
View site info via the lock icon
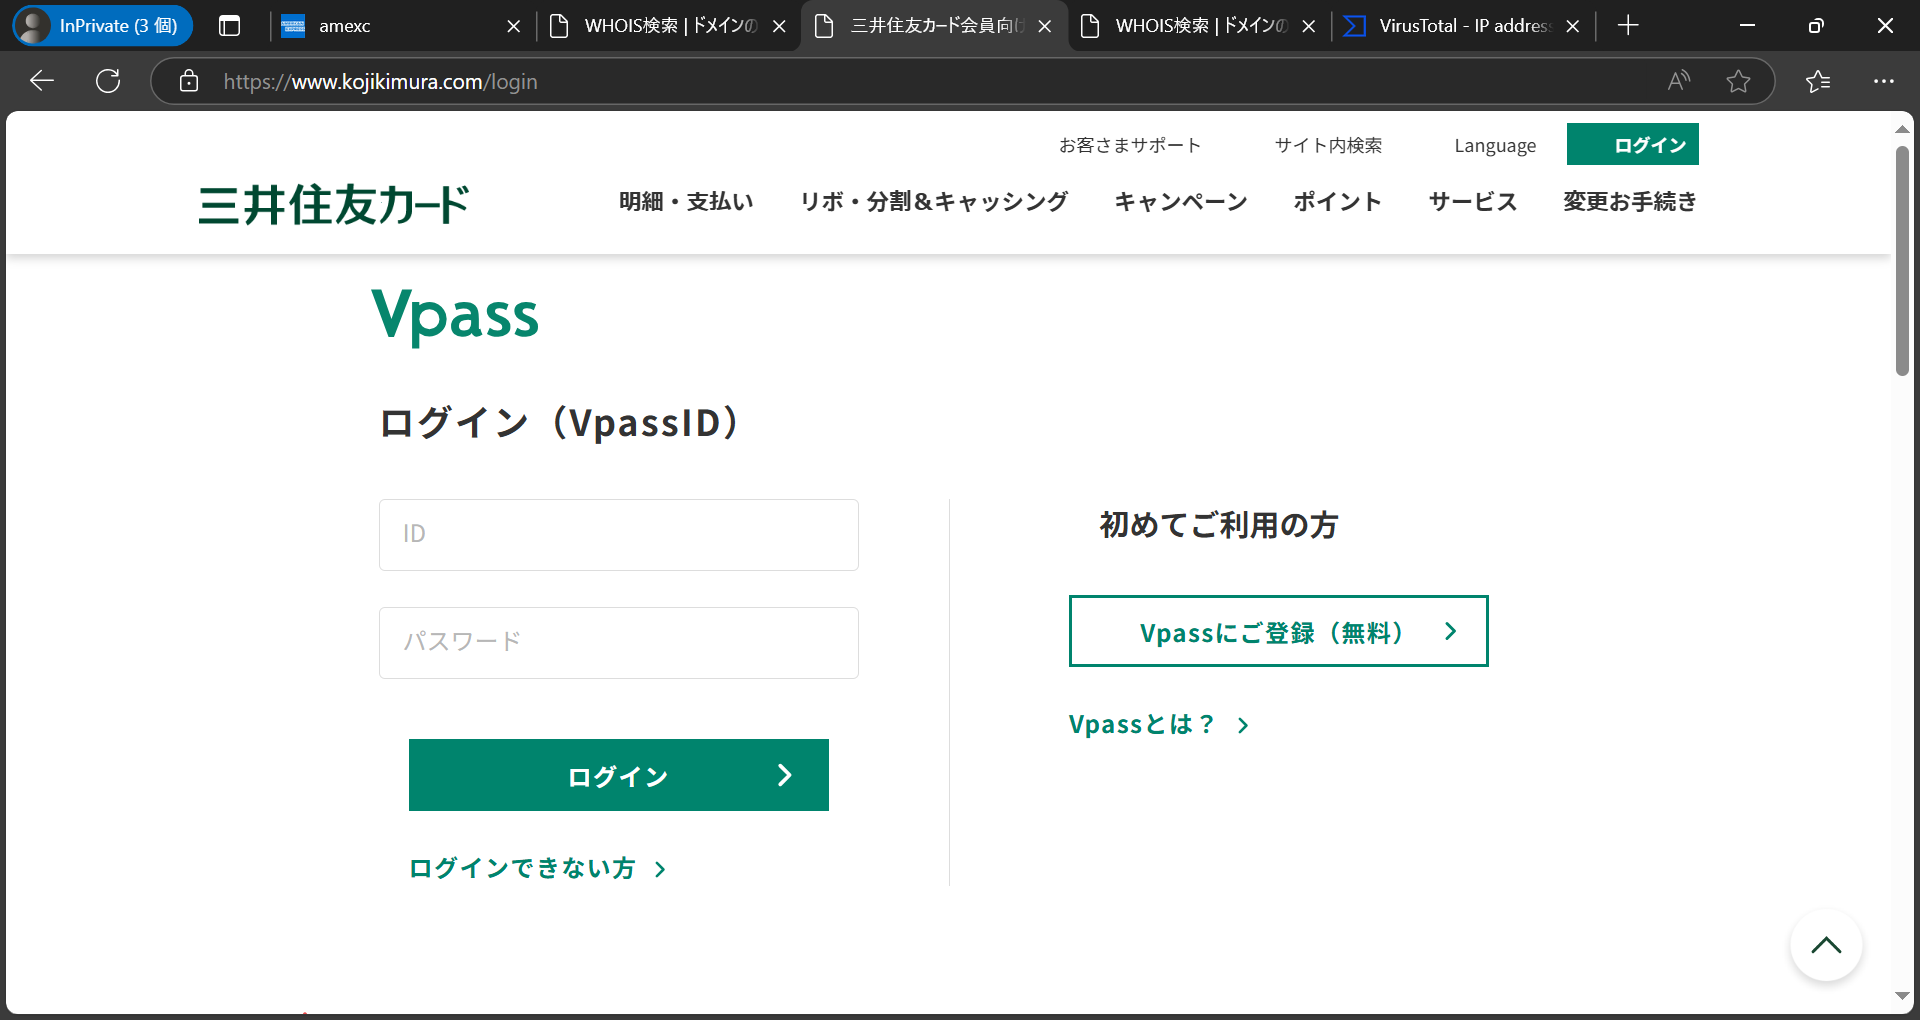click(x=189, y=81)
